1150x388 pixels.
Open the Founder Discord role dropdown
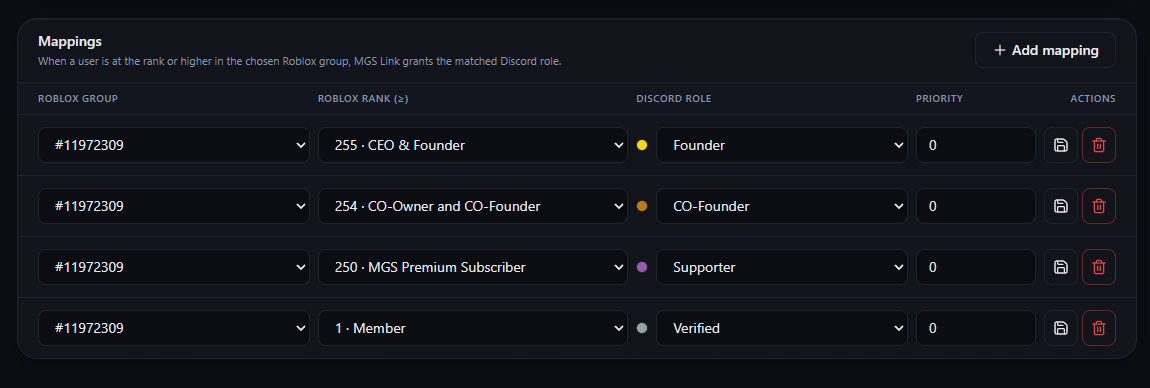(782, 145)
